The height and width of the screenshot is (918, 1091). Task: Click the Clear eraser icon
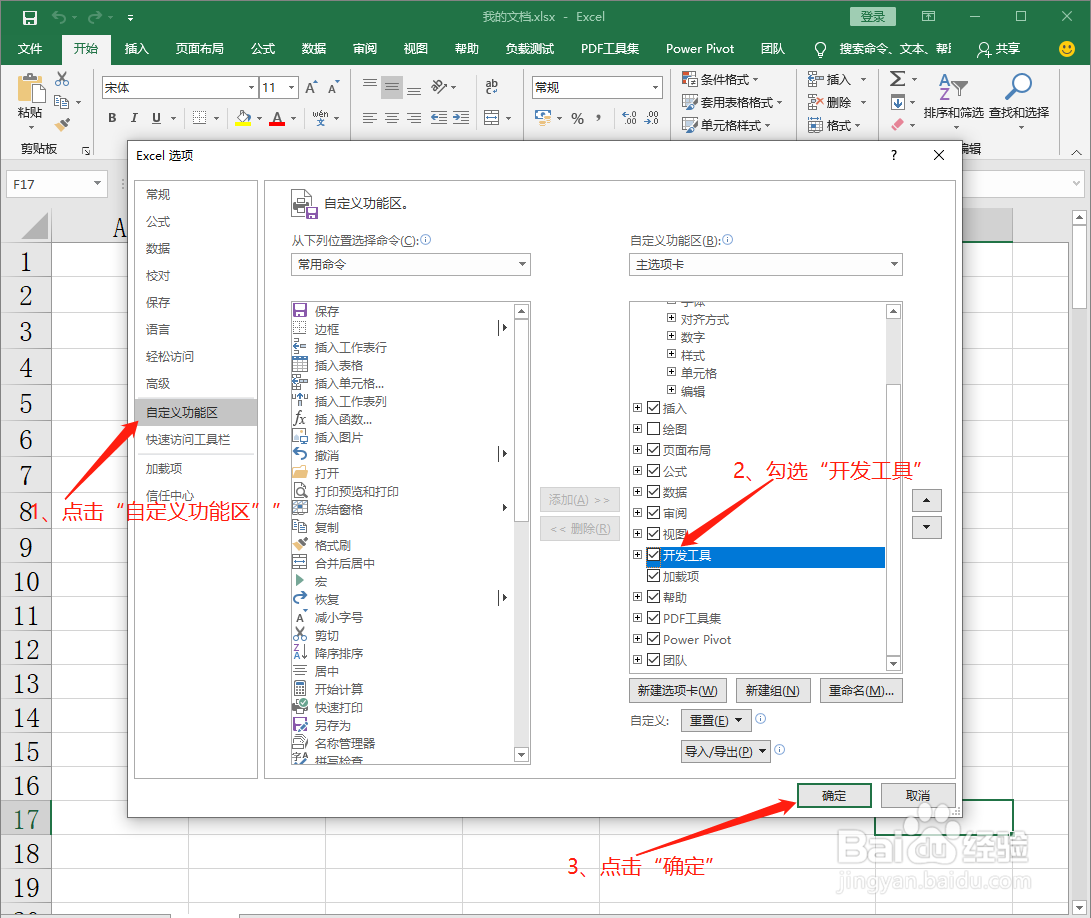coord(898,125)
